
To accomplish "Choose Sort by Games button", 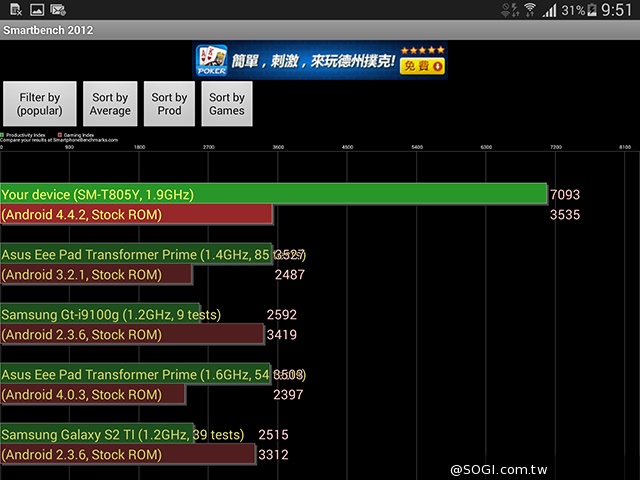I will pos(227,104).
